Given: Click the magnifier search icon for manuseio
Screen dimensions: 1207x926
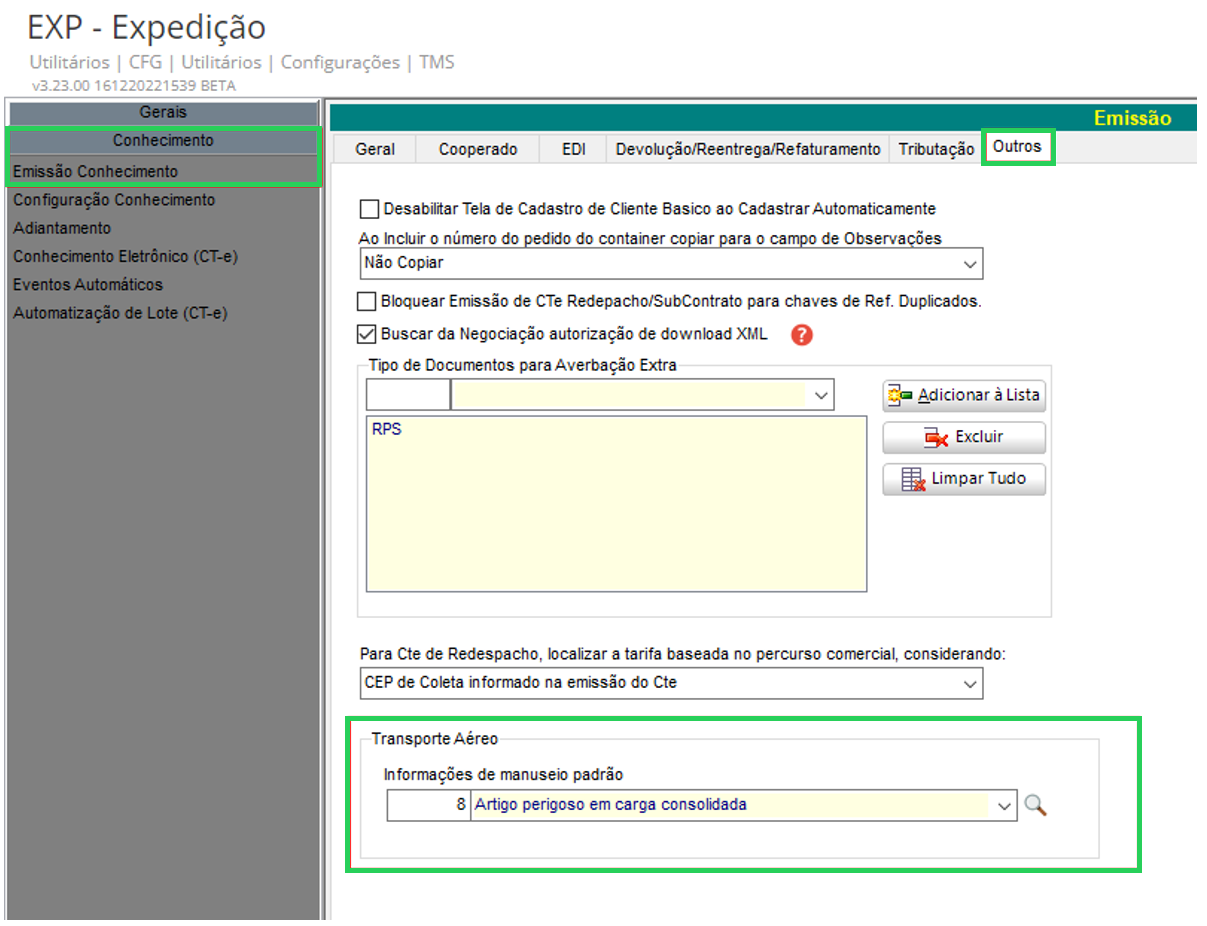Looking at the screenshot, I should [1035, 805].
